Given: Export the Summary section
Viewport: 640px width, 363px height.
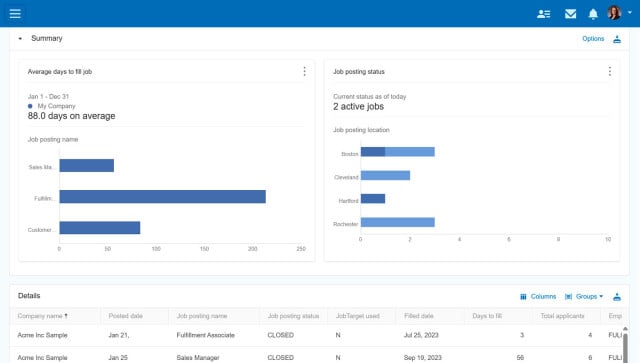Looking at the screenshot, I should [x=617, y=39].
